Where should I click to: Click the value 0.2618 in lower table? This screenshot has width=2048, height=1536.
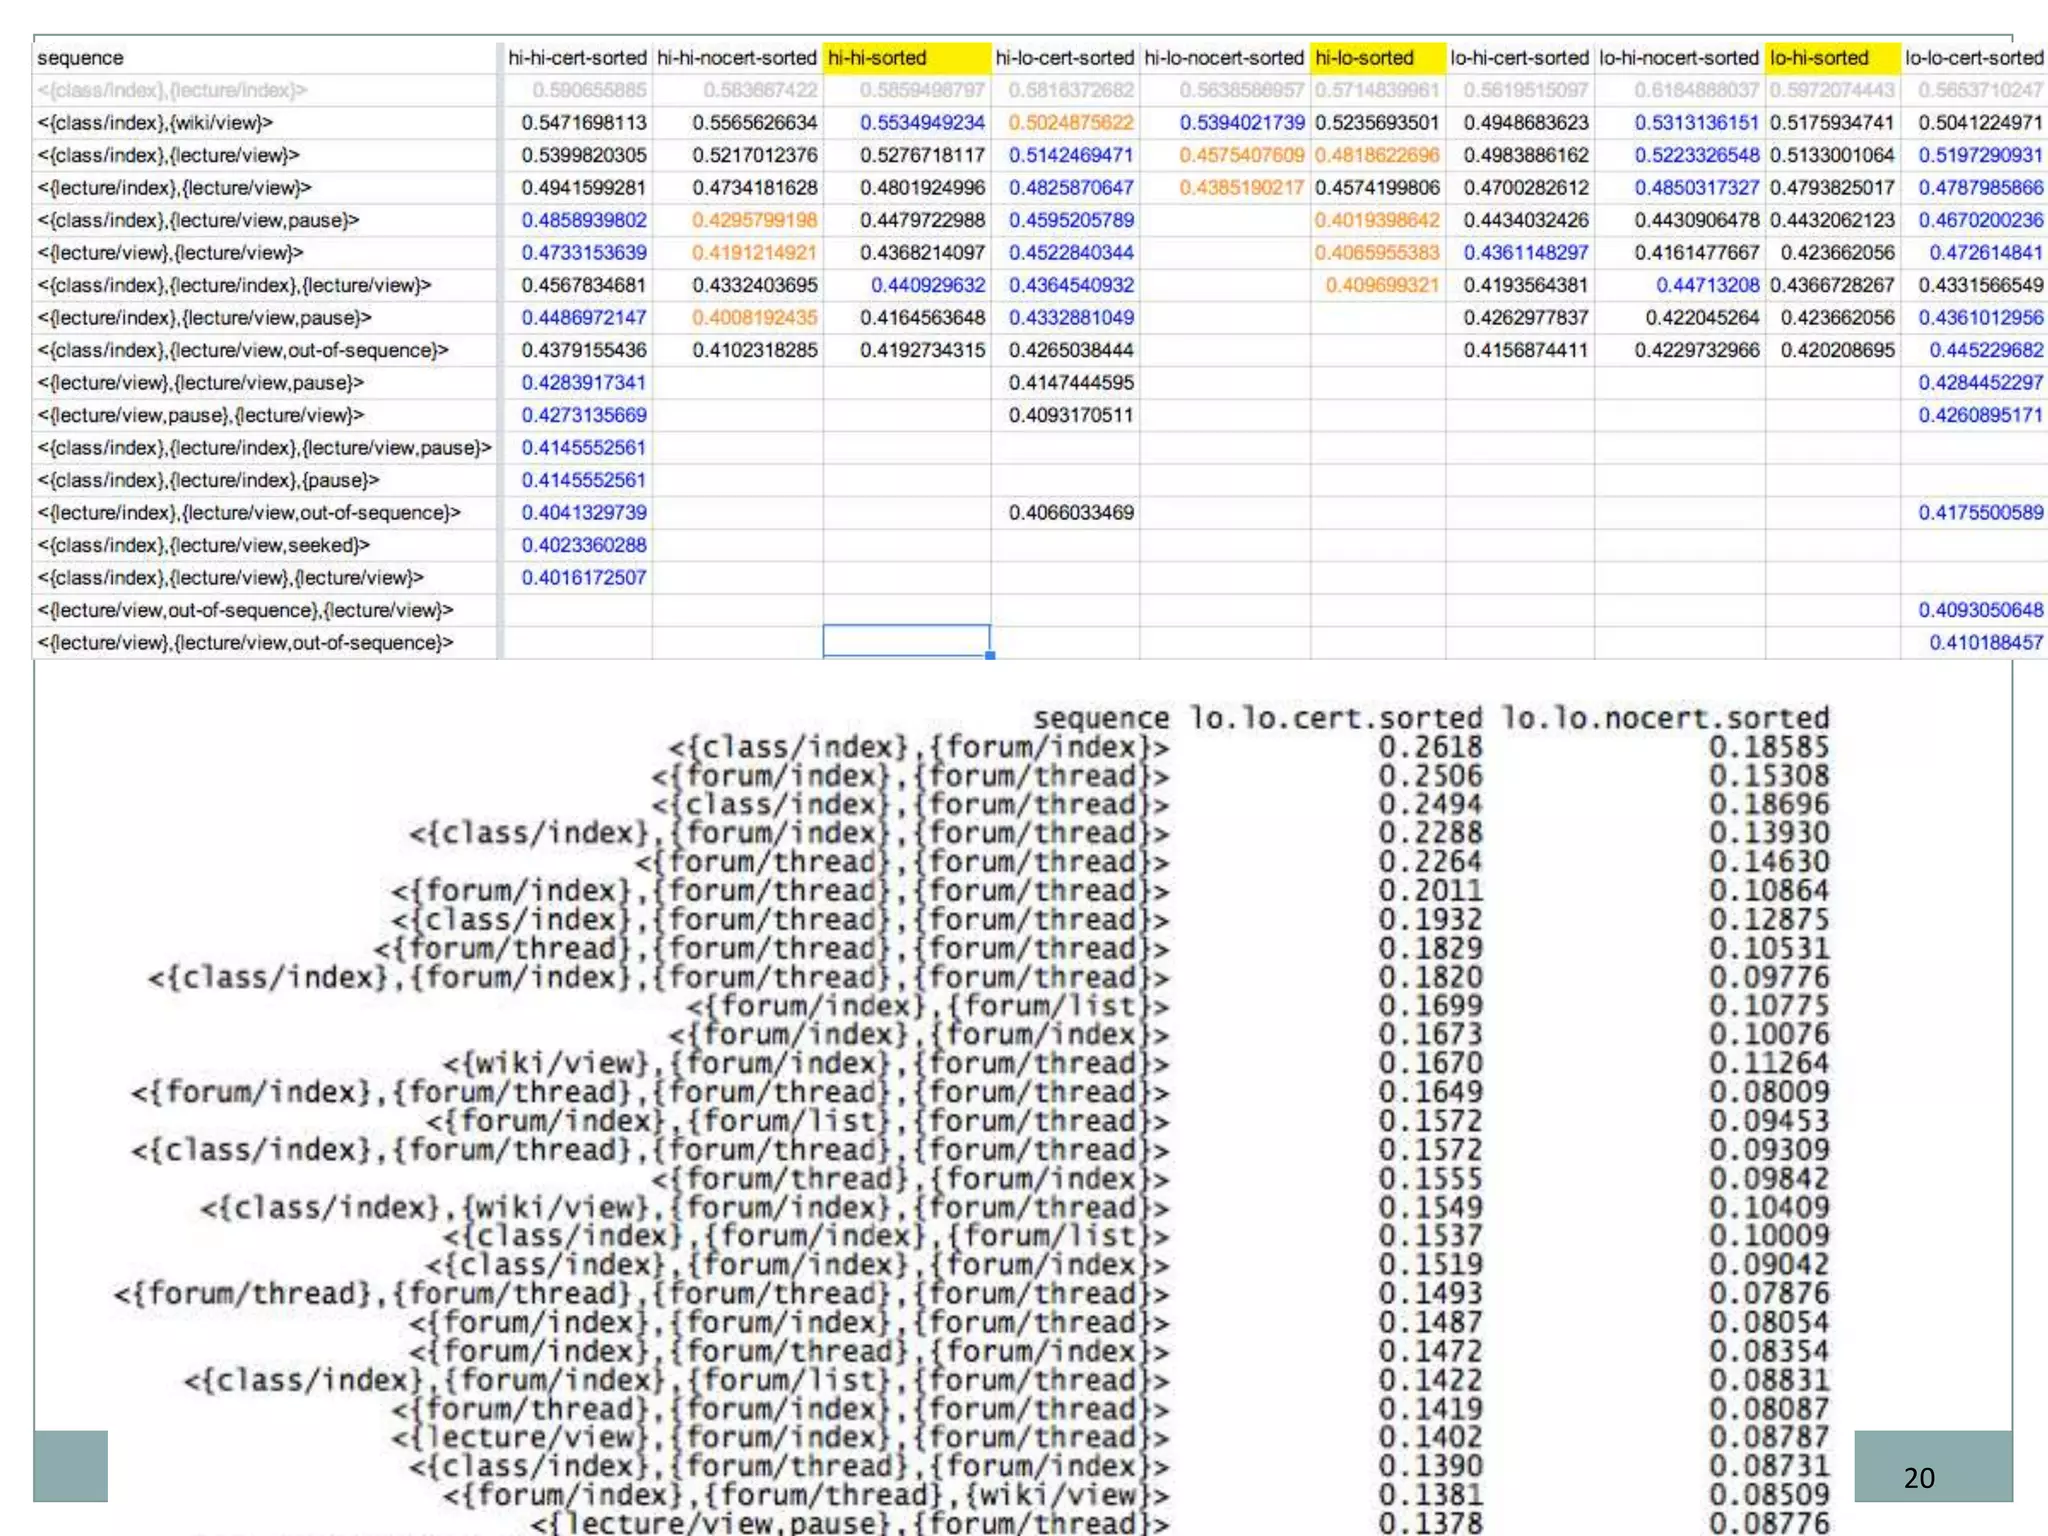tap(1430, 747)
